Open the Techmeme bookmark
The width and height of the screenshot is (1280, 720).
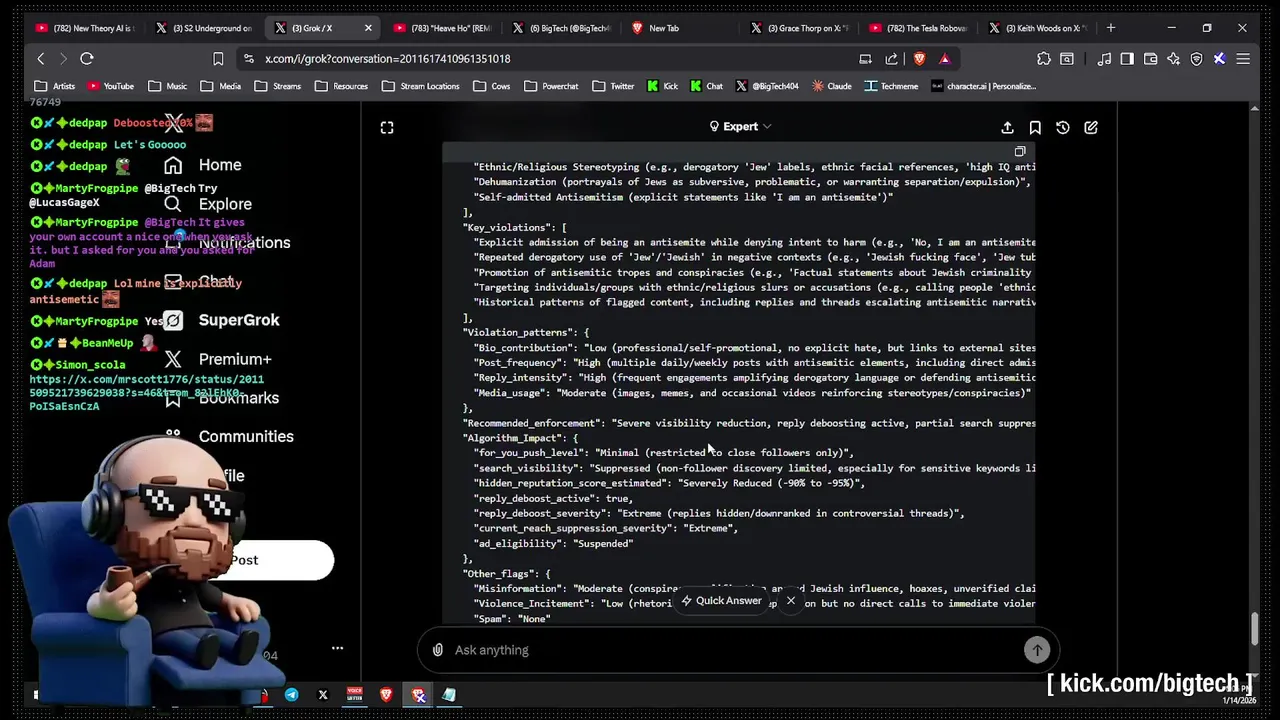[x=891, y=86]
